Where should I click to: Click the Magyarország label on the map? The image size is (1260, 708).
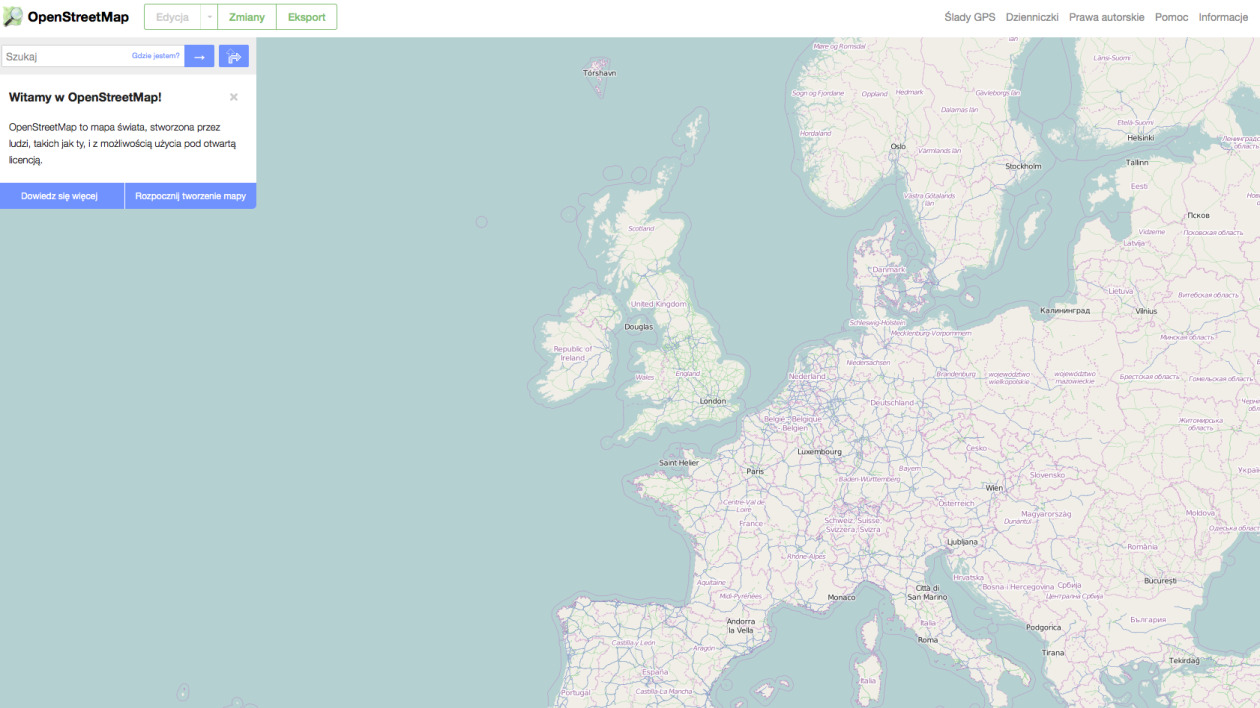click(x=1046, y=514)
